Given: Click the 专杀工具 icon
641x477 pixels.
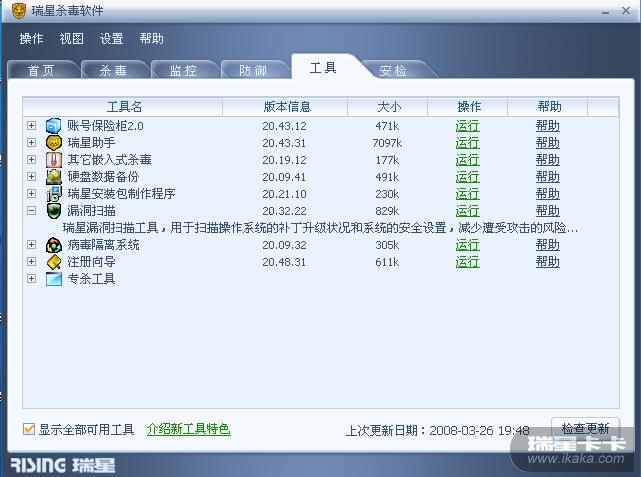Looking at the screenshot, I should (54, 279).
